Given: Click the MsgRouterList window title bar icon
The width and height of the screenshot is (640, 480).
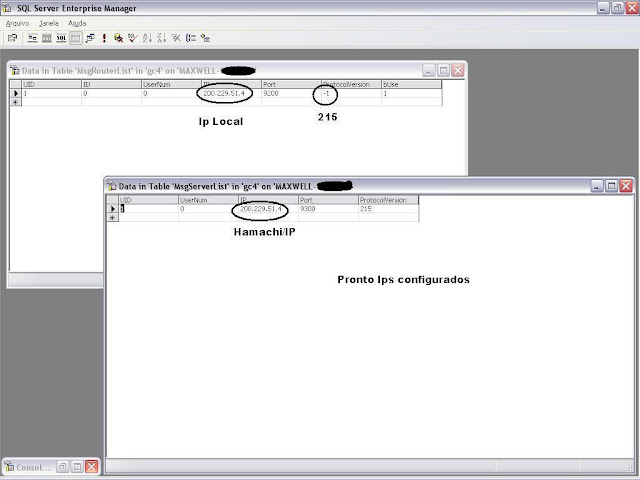Looking at the screenshot, I should (x=15, y=70).
